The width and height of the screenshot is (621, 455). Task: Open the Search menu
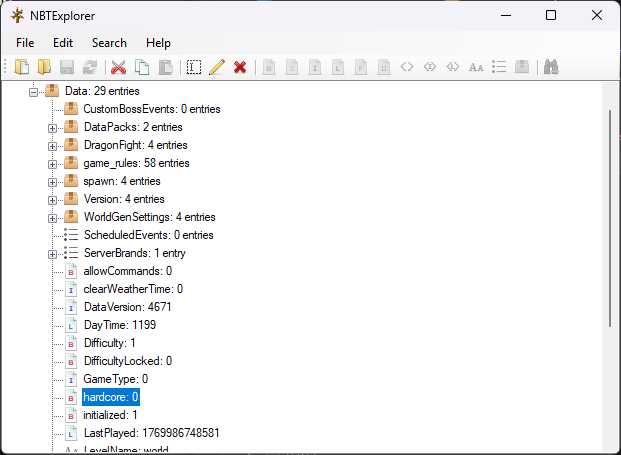click(x=109, y=43)
